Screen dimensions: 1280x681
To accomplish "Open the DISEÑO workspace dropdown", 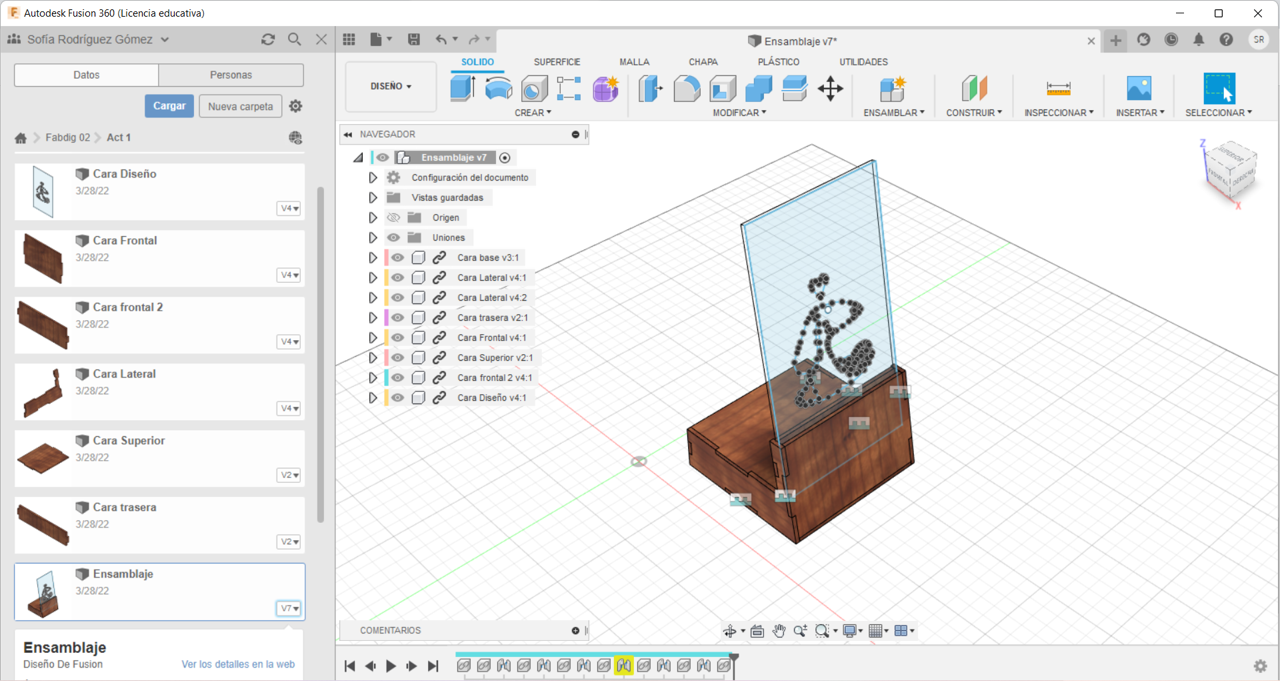I will (x=390, y=87).
